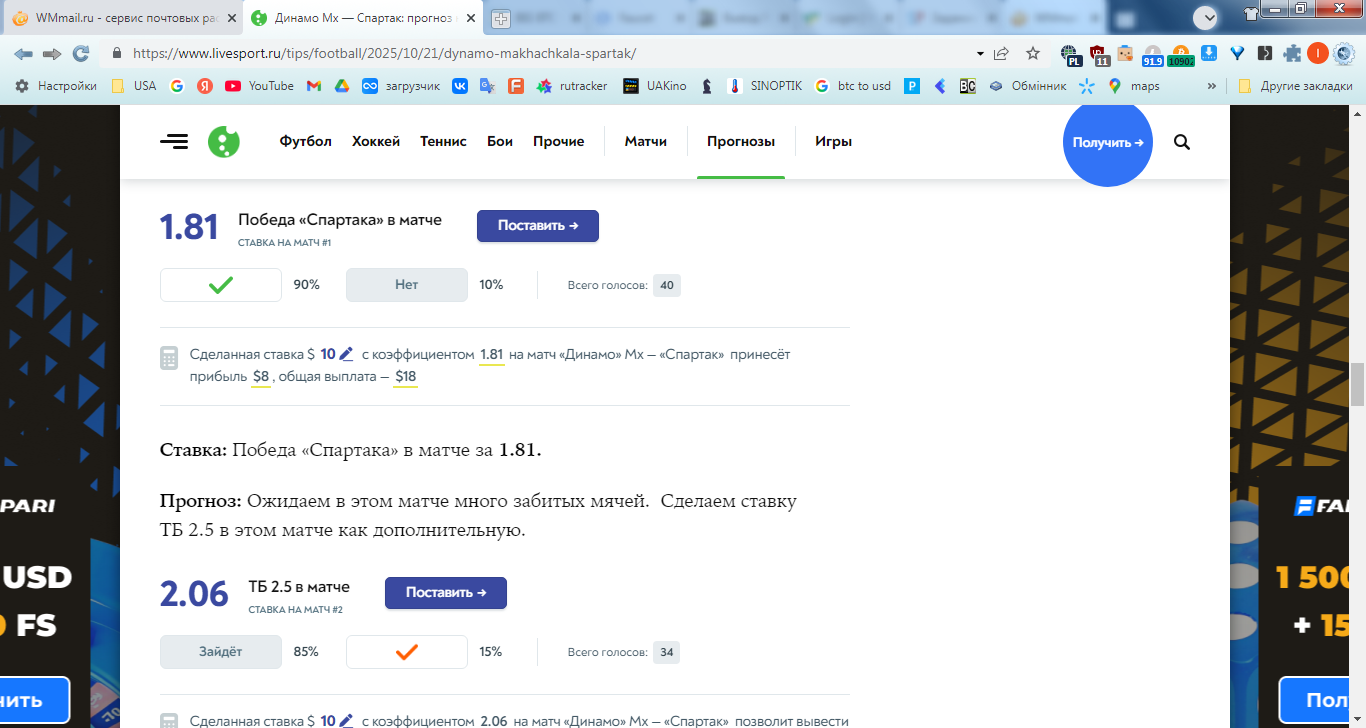
Task: Open the Google Drive bookmark icon
Action: coord(341,86)
